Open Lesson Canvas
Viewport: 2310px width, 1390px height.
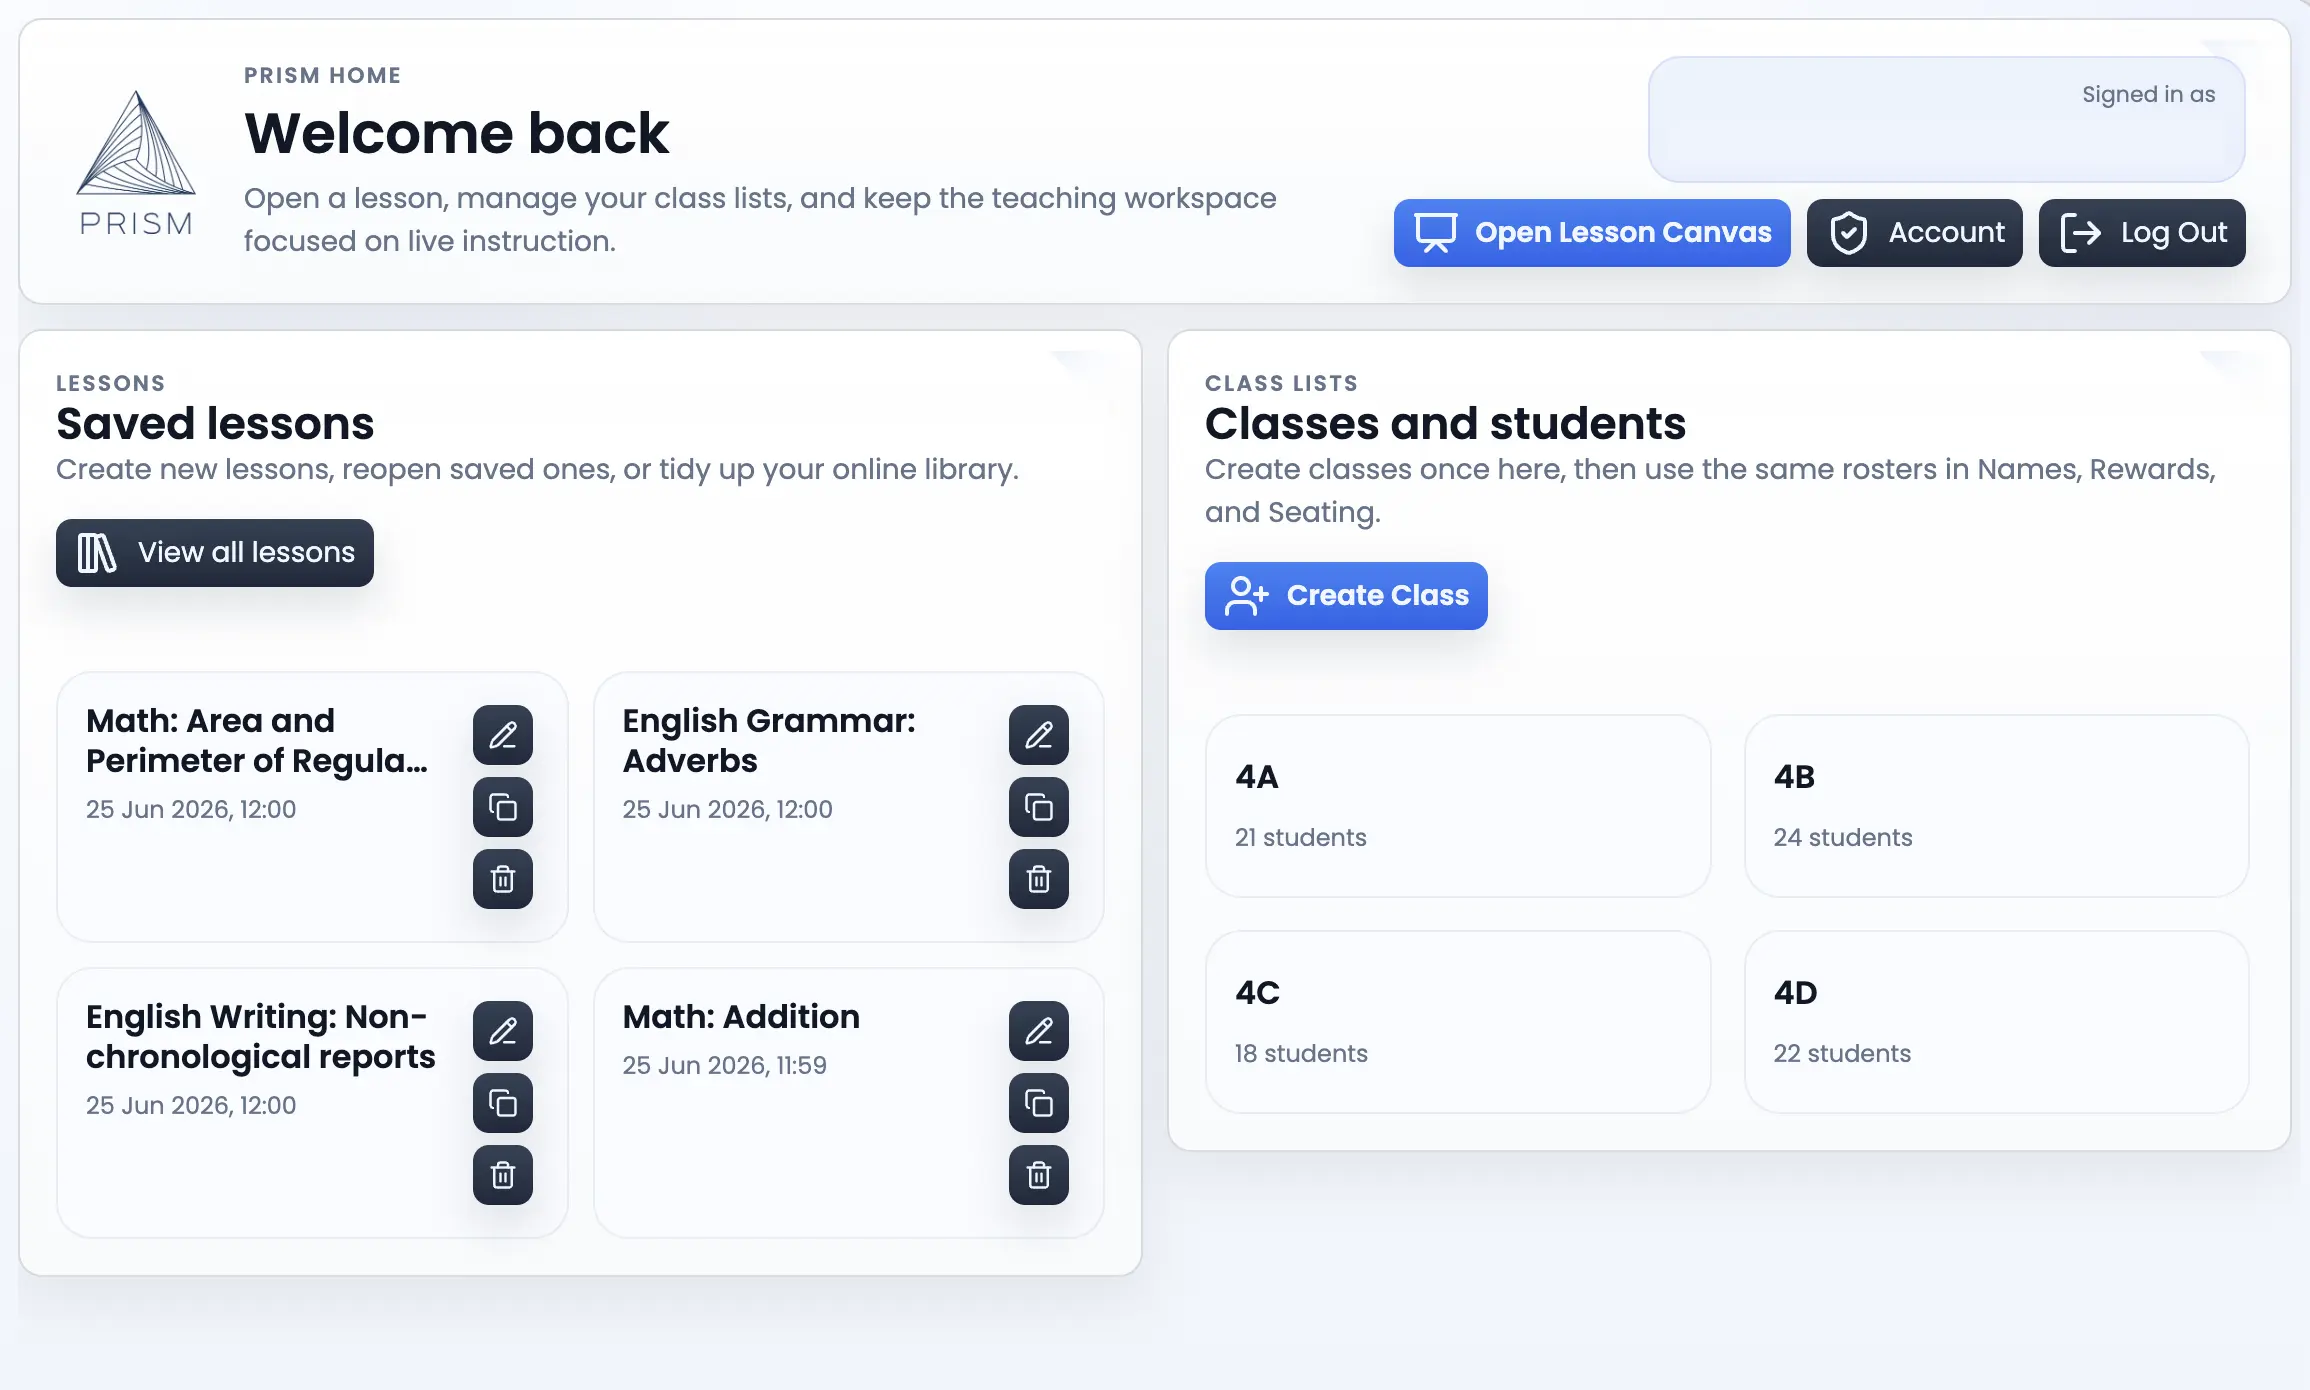click(1592, 233)
